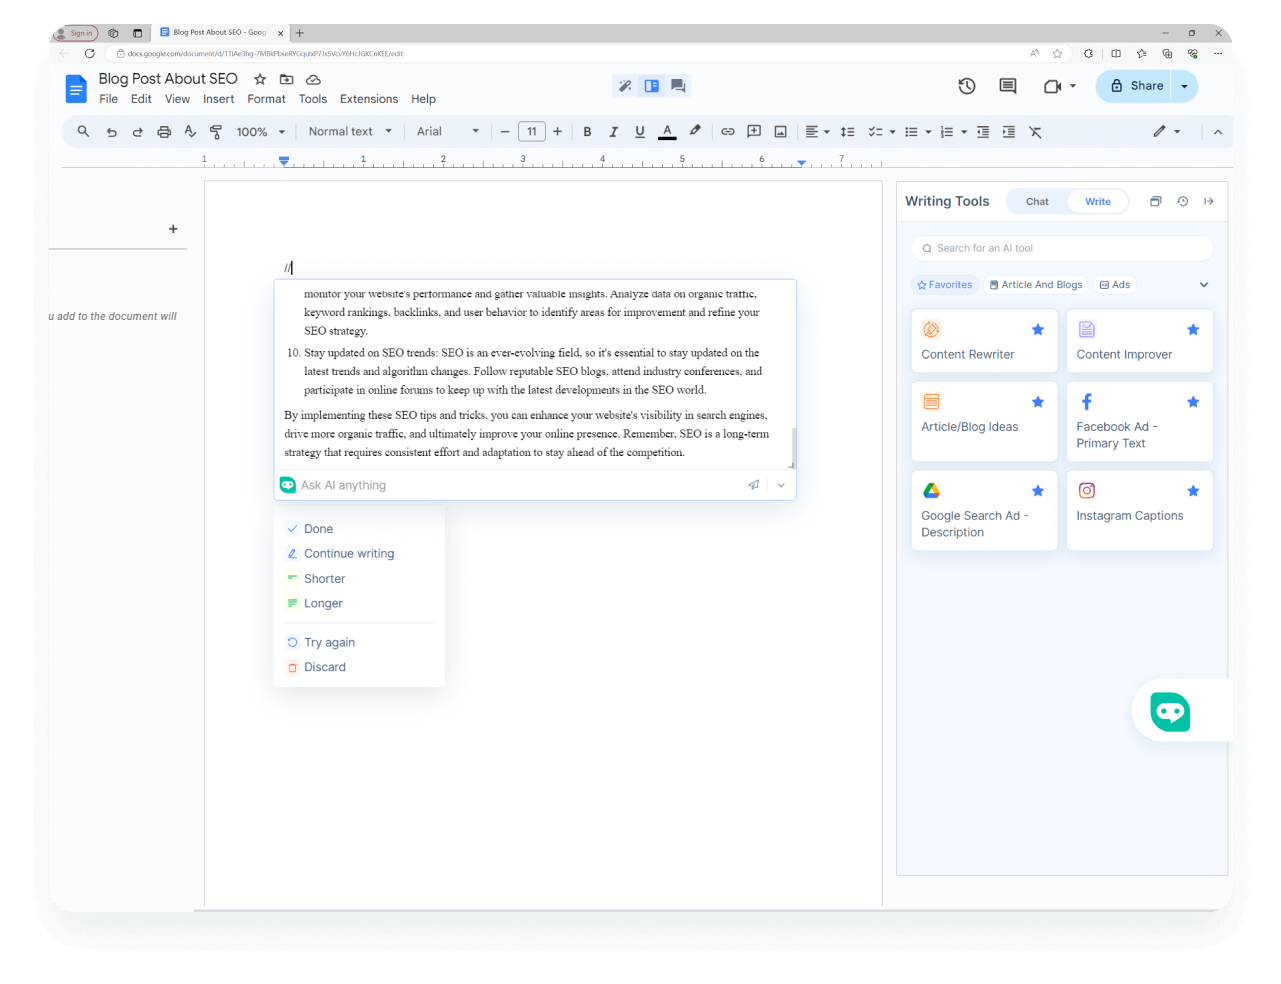Open the Font family dropdown showing Arial

click(446, 131)
